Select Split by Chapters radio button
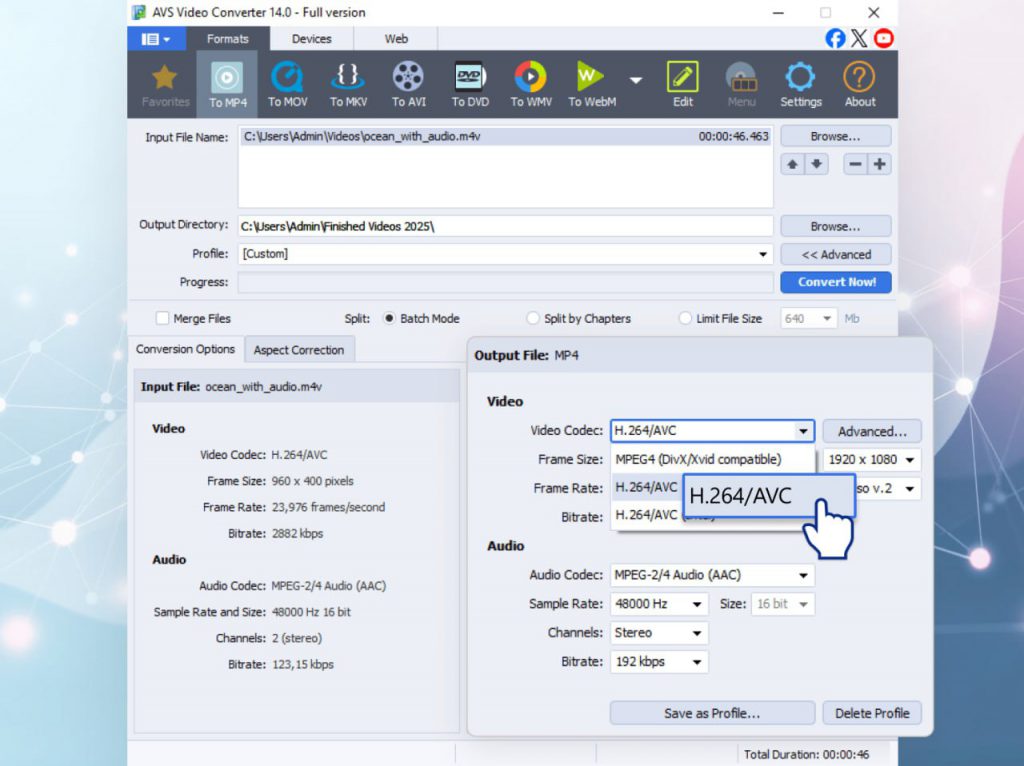This screenshot has height=766, width=1024. [533, 319]
